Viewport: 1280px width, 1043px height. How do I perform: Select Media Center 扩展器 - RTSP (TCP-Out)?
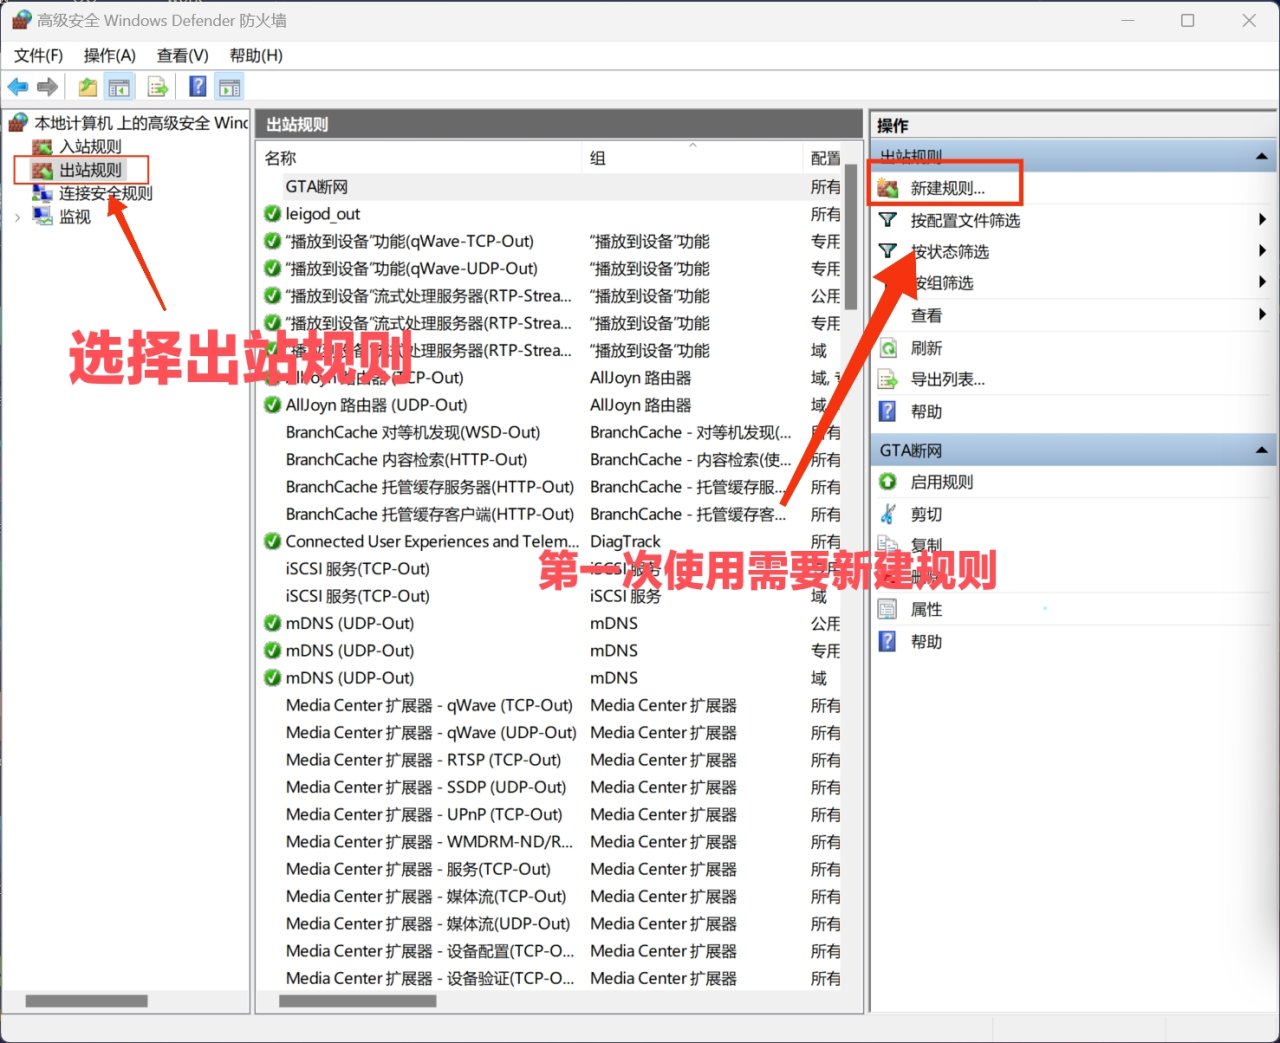423,760
